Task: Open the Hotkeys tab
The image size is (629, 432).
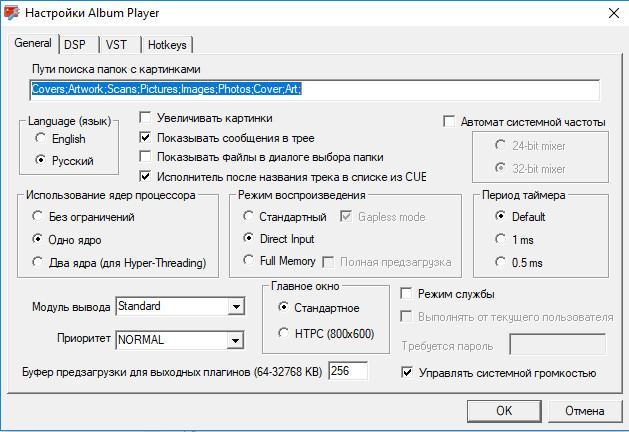Action: pyautogui.click(x=167, y=45)
